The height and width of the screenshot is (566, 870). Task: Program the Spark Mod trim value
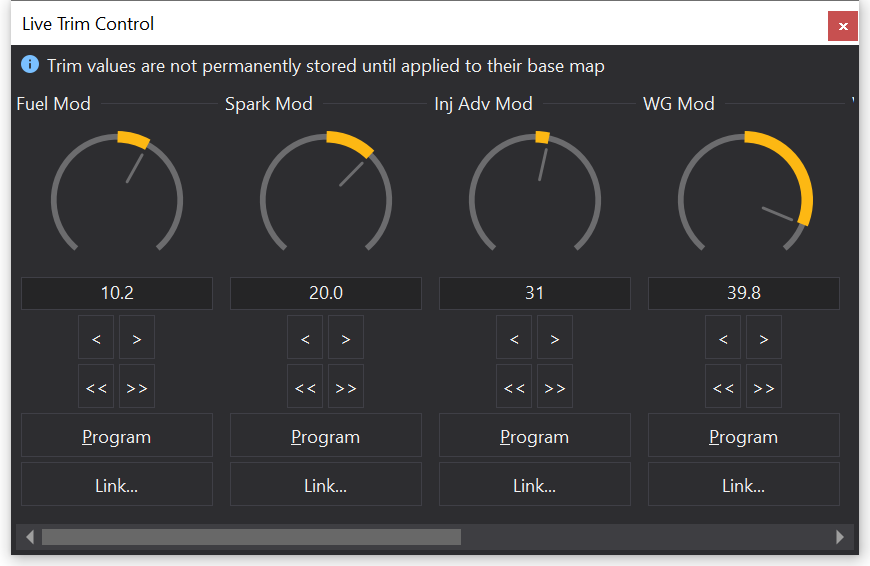pos(326,436)
